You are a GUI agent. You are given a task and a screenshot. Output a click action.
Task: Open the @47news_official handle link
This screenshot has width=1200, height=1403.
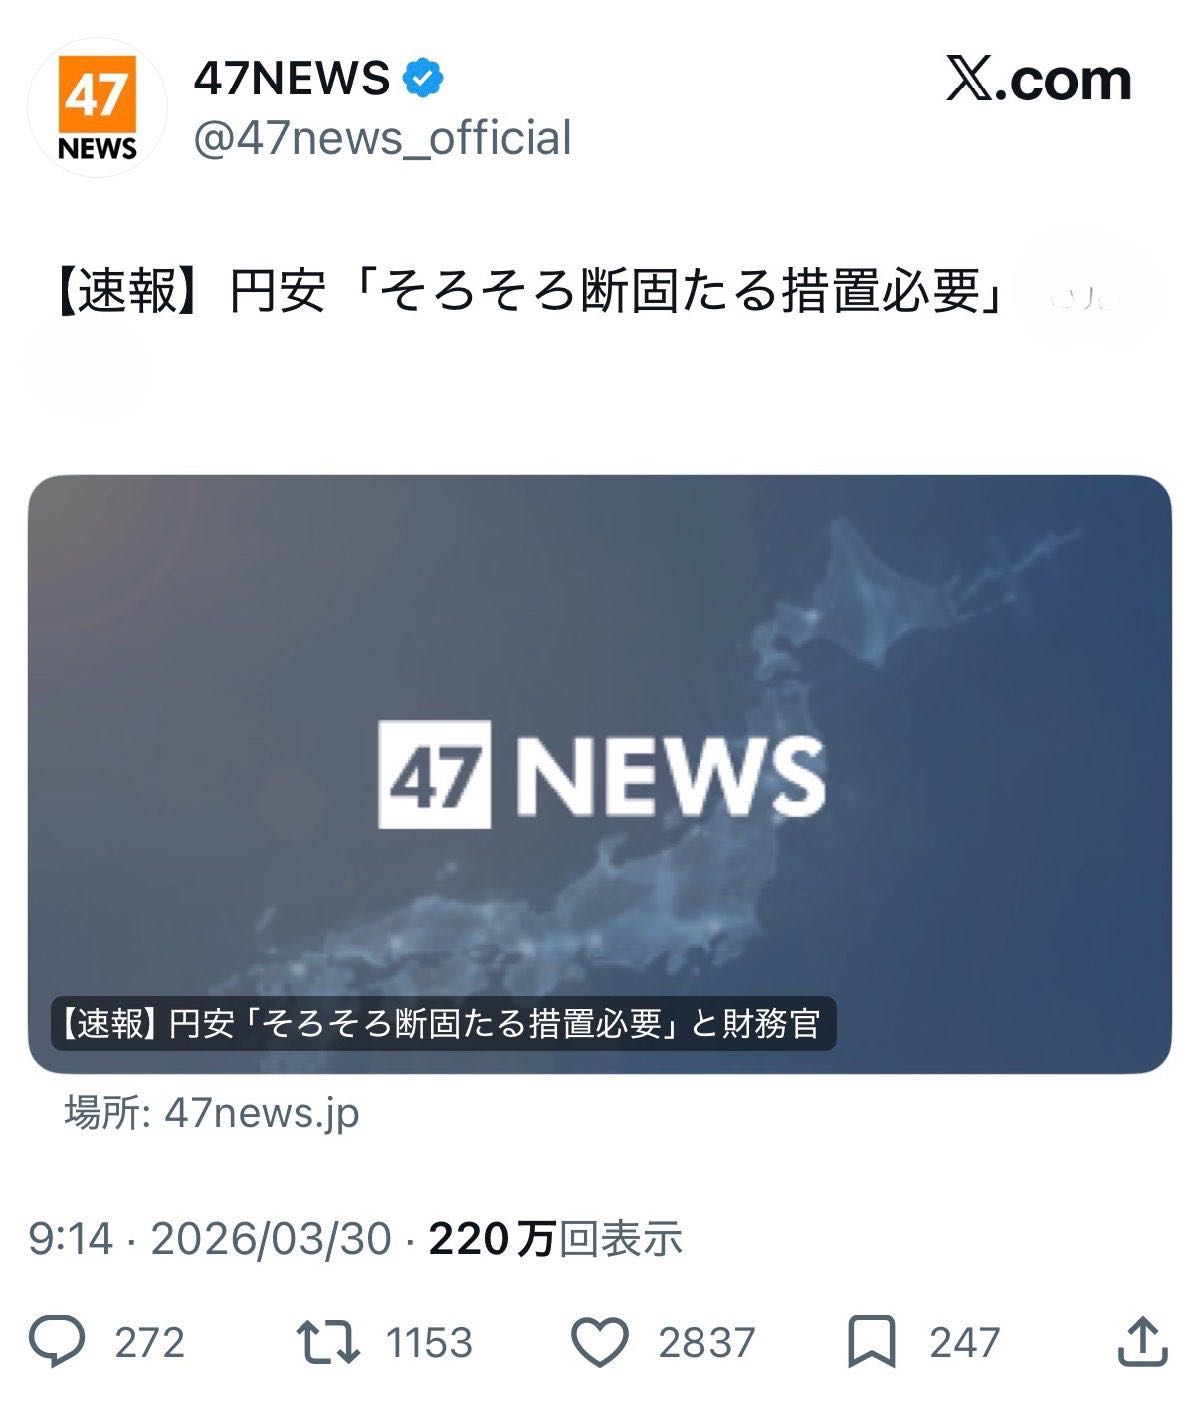pos(382,138)
